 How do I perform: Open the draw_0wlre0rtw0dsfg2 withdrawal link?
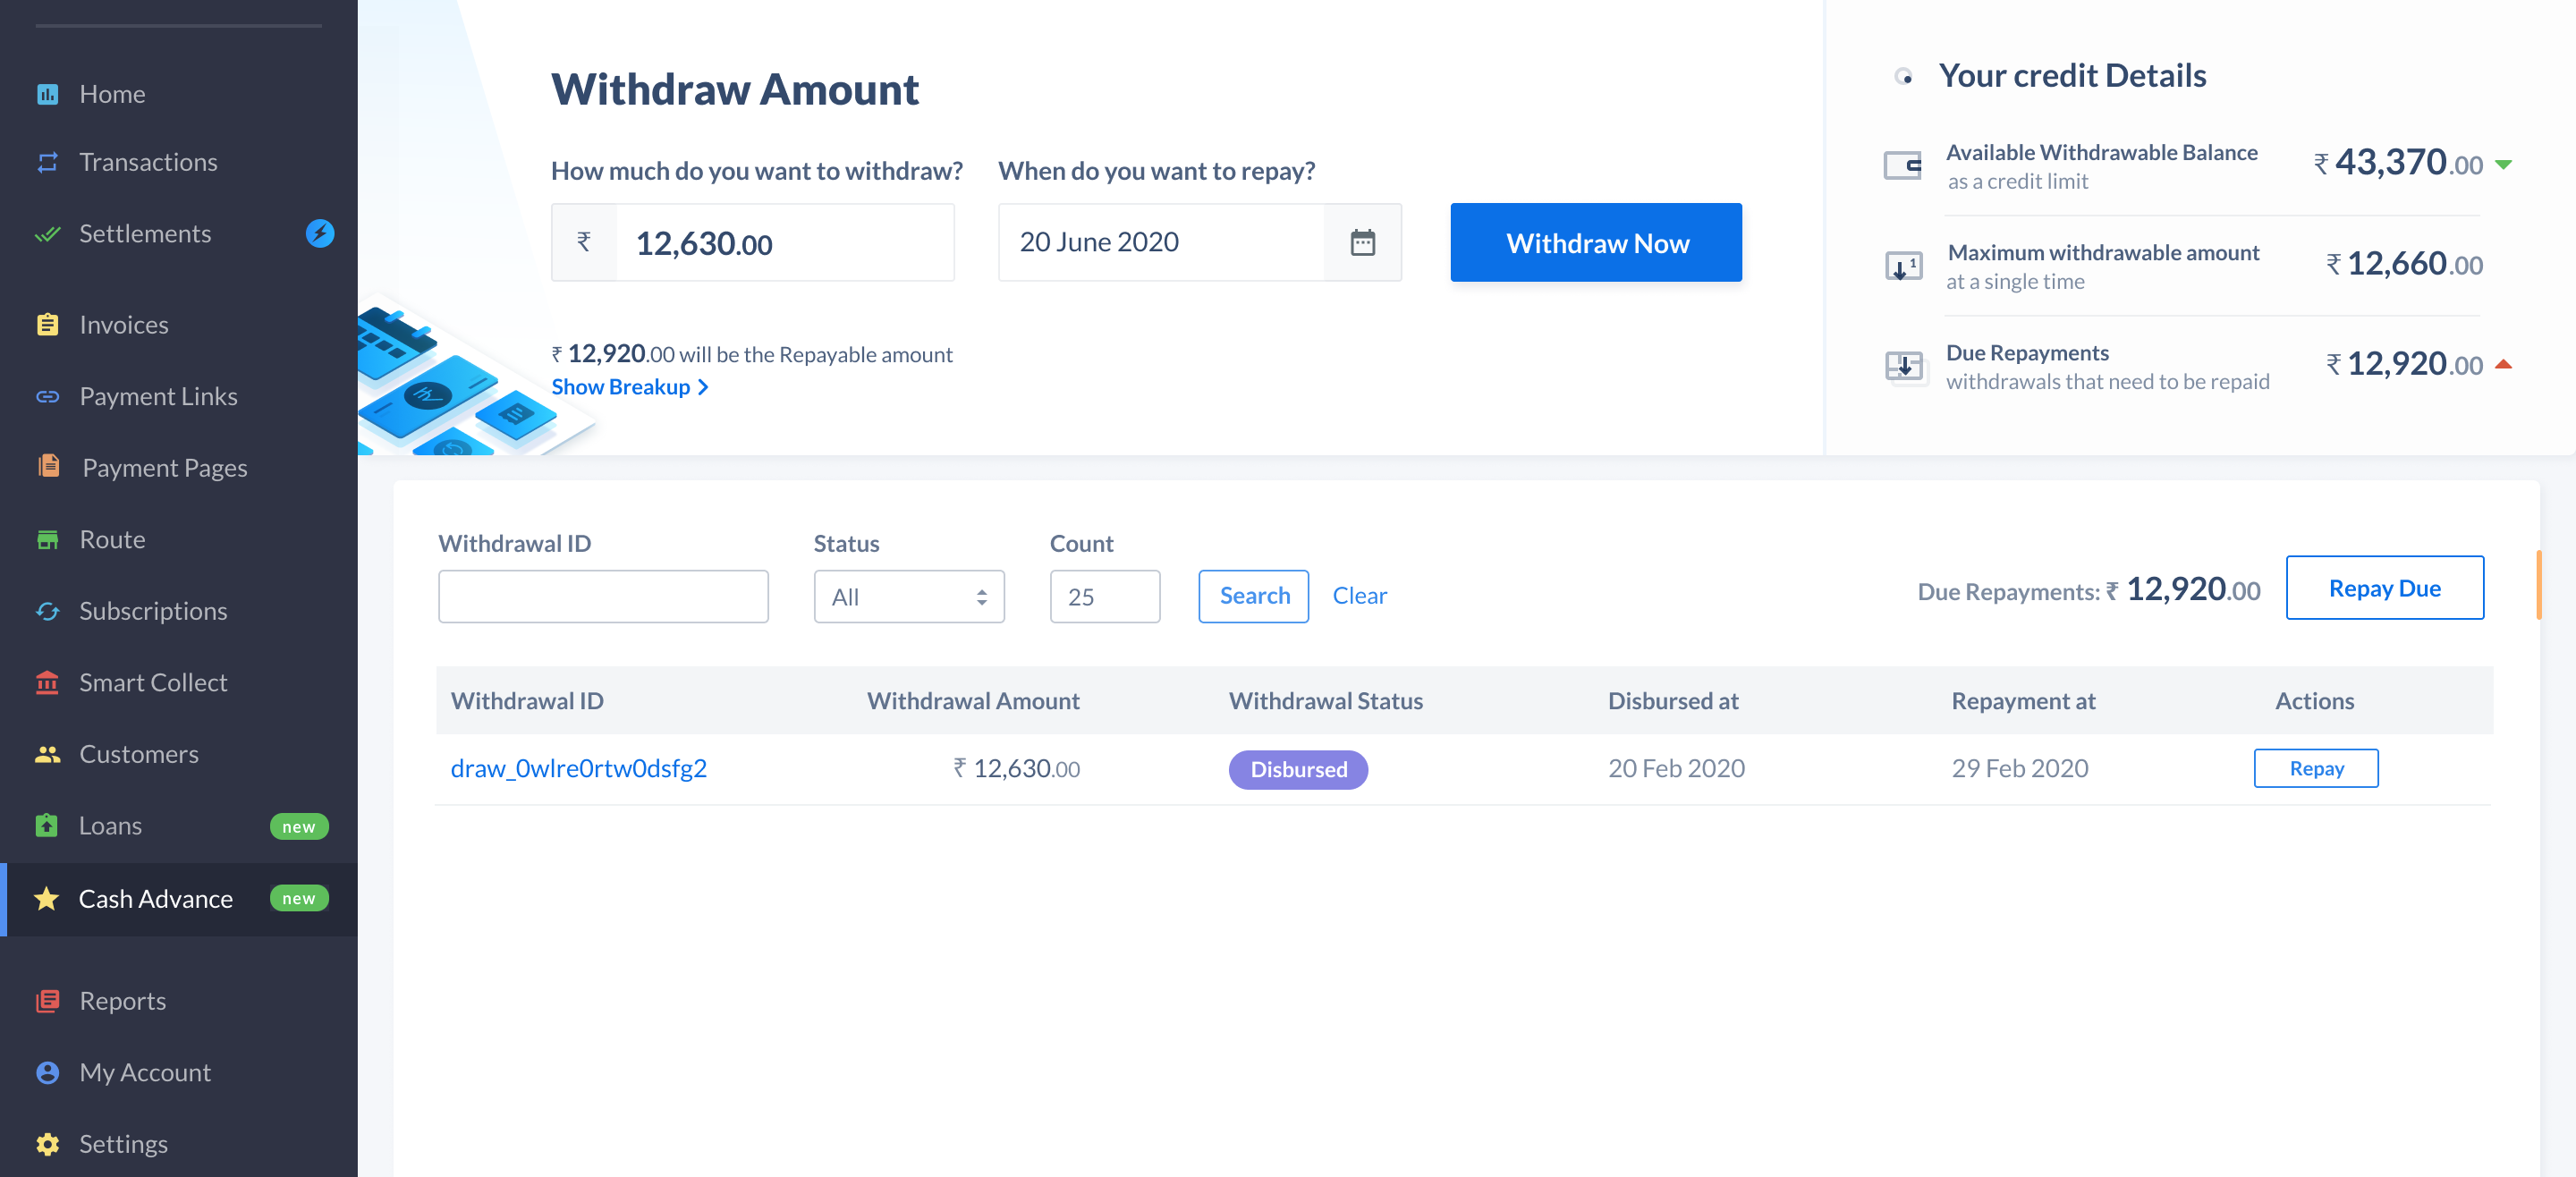[579, 767]
